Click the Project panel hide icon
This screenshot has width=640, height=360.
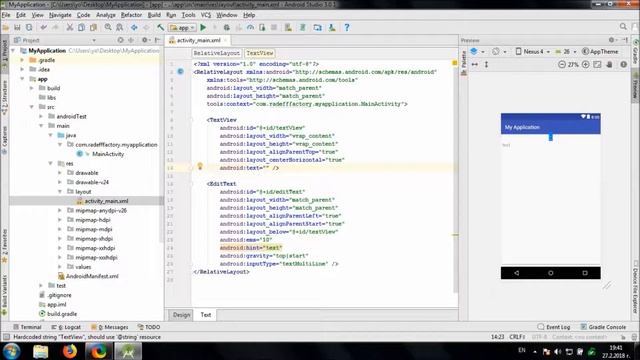pos(158,40)
